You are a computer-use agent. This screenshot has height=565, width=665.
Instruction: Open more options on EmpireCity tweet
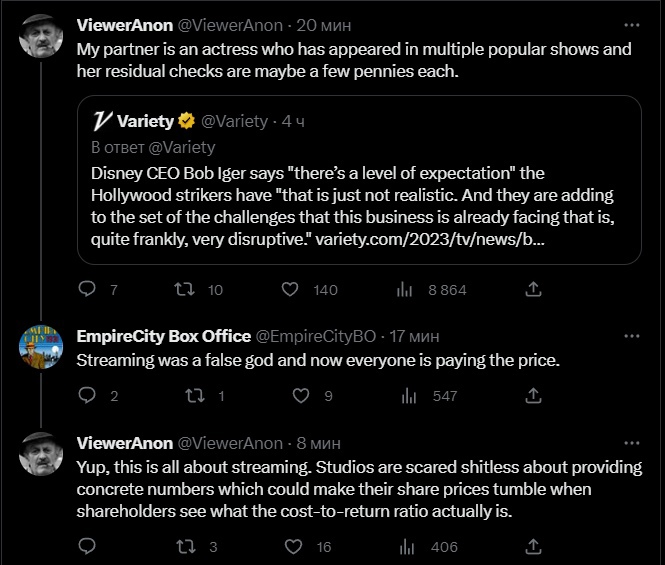pyautogui.click(x=632, y=336)
